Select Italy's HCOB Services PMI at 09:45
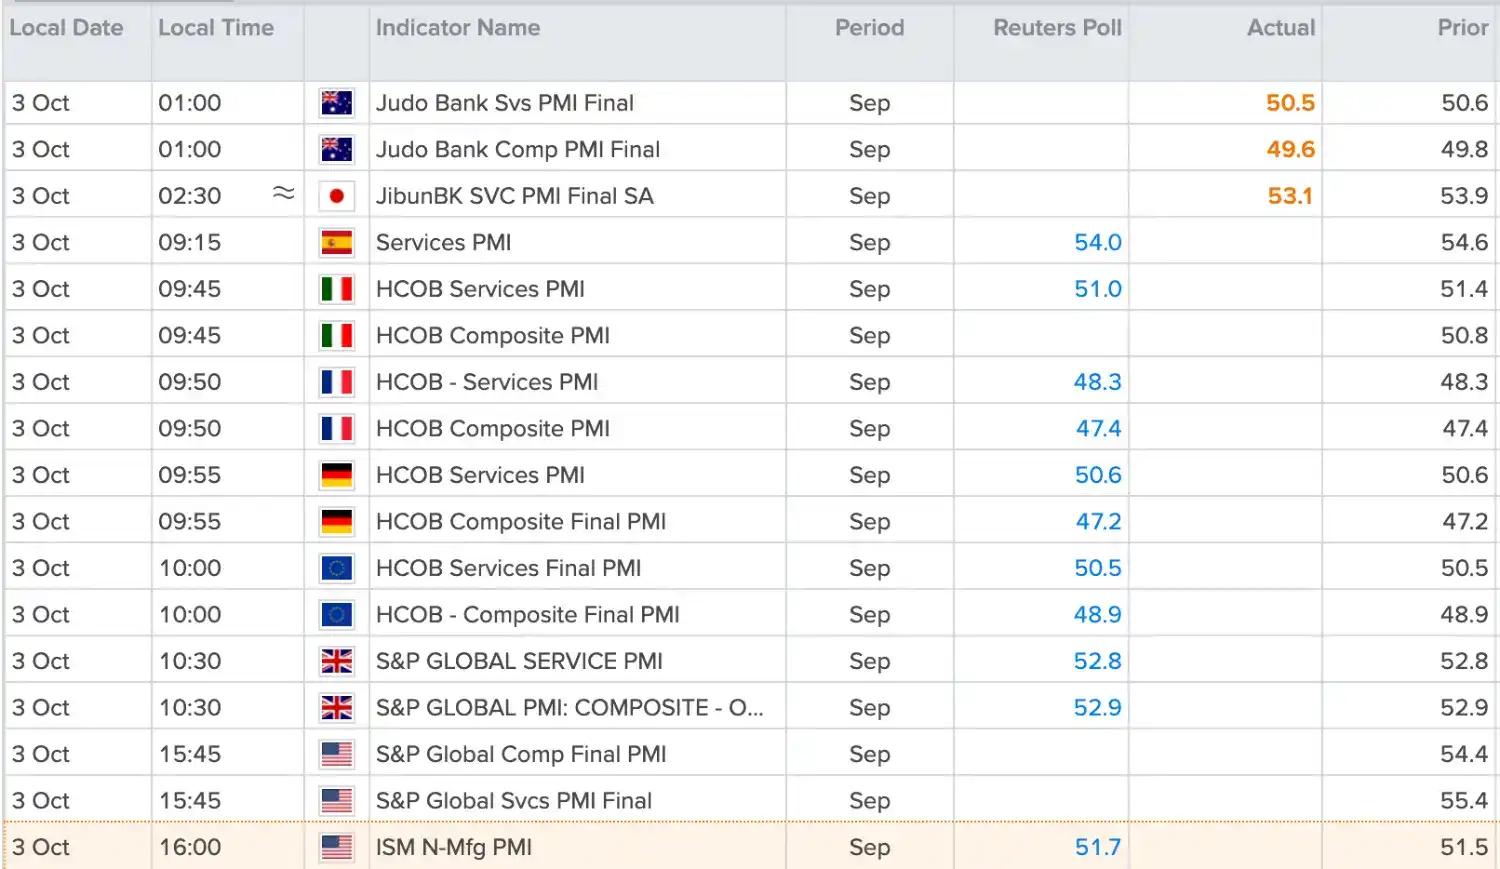The image size is (1500, 869). tap(481, 289)
